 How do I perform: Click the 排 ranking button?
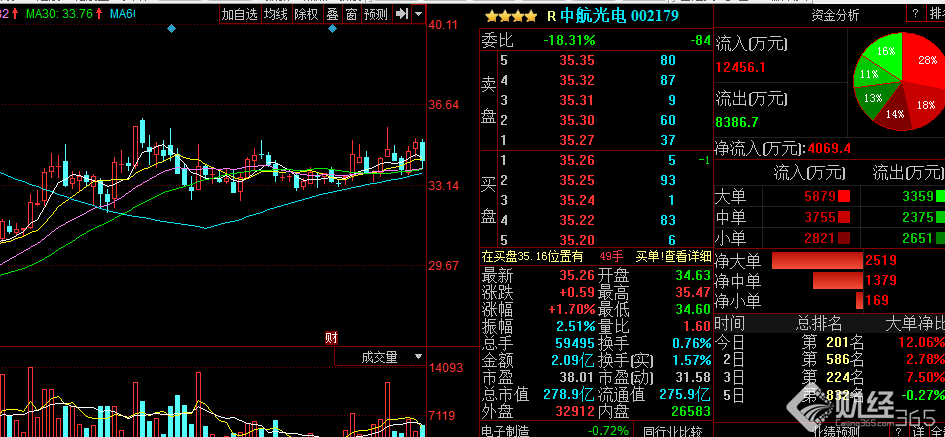[935, 13]
